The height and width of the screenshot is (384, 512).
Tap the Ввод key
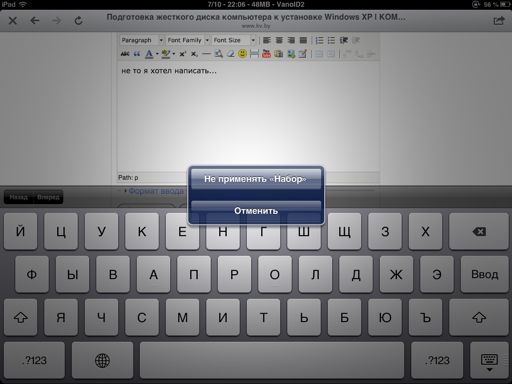pos(484,274)
